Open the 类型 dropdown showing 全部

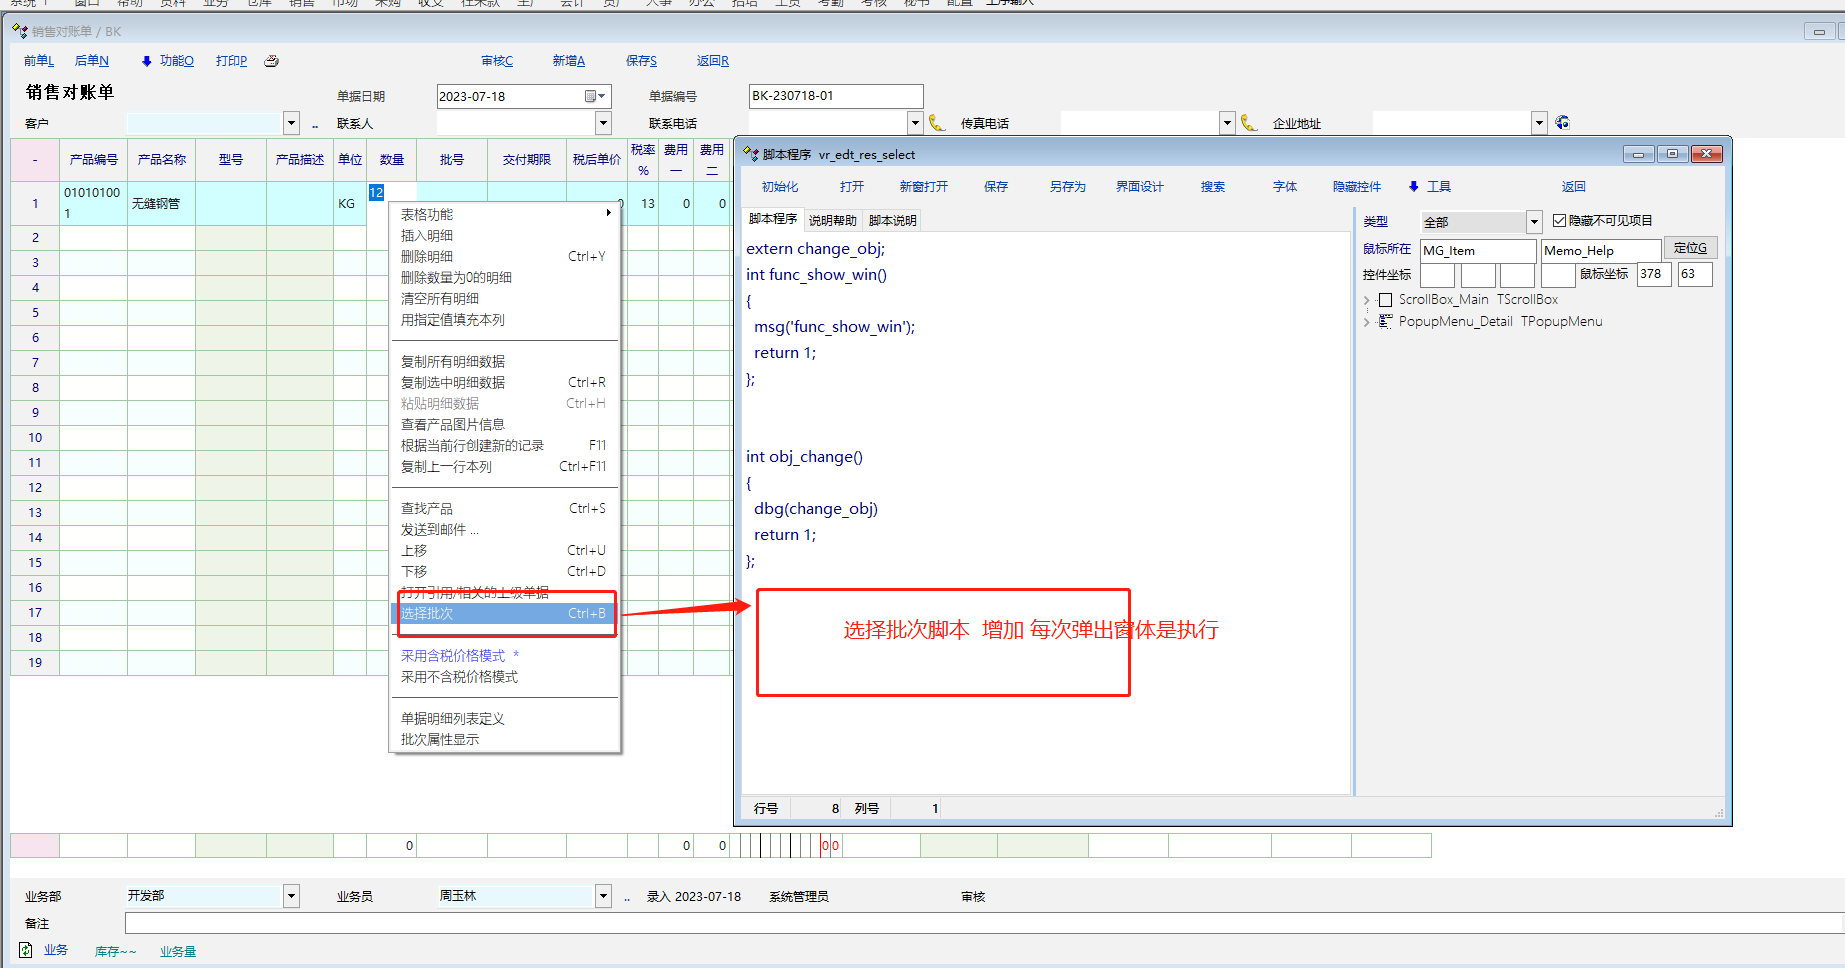coord(1533,222)
